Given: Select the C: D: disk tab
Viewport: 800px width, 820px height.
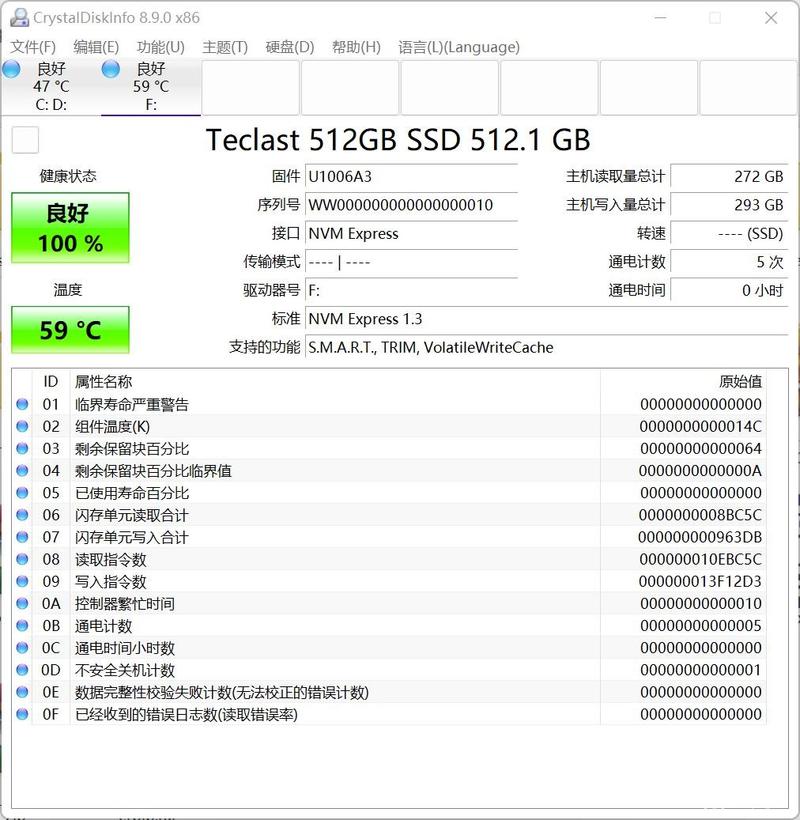Looking at the screenshot, I should (x=51, y=86).
